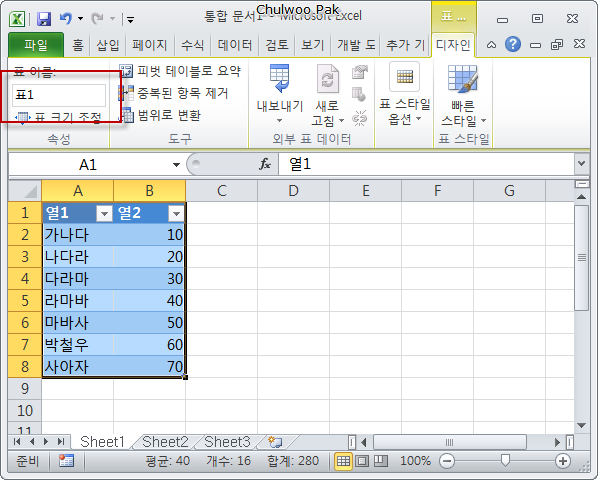
Task: Open the Name Box dropdown arrow
Action: point(176,165)
